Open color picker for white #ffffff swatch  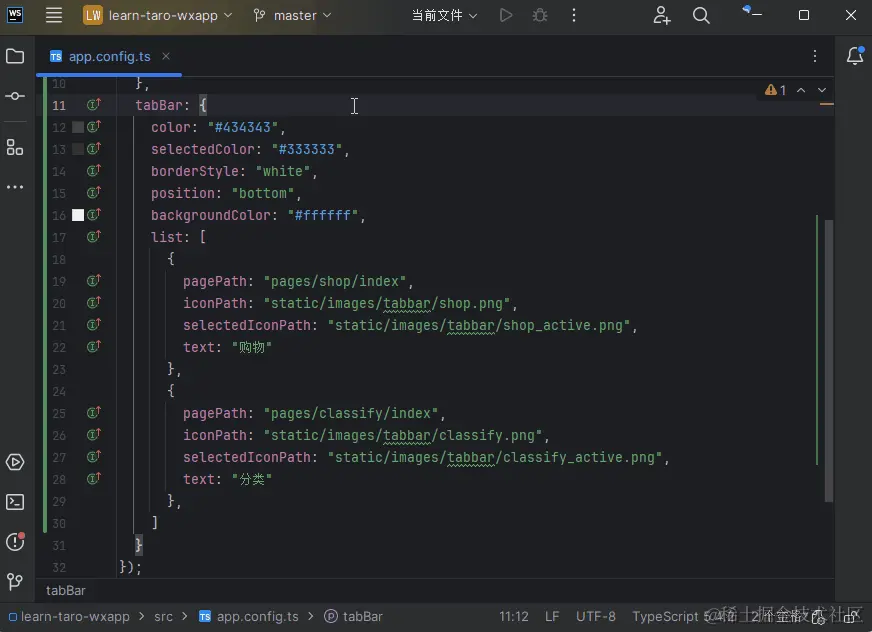click(78, 215)
